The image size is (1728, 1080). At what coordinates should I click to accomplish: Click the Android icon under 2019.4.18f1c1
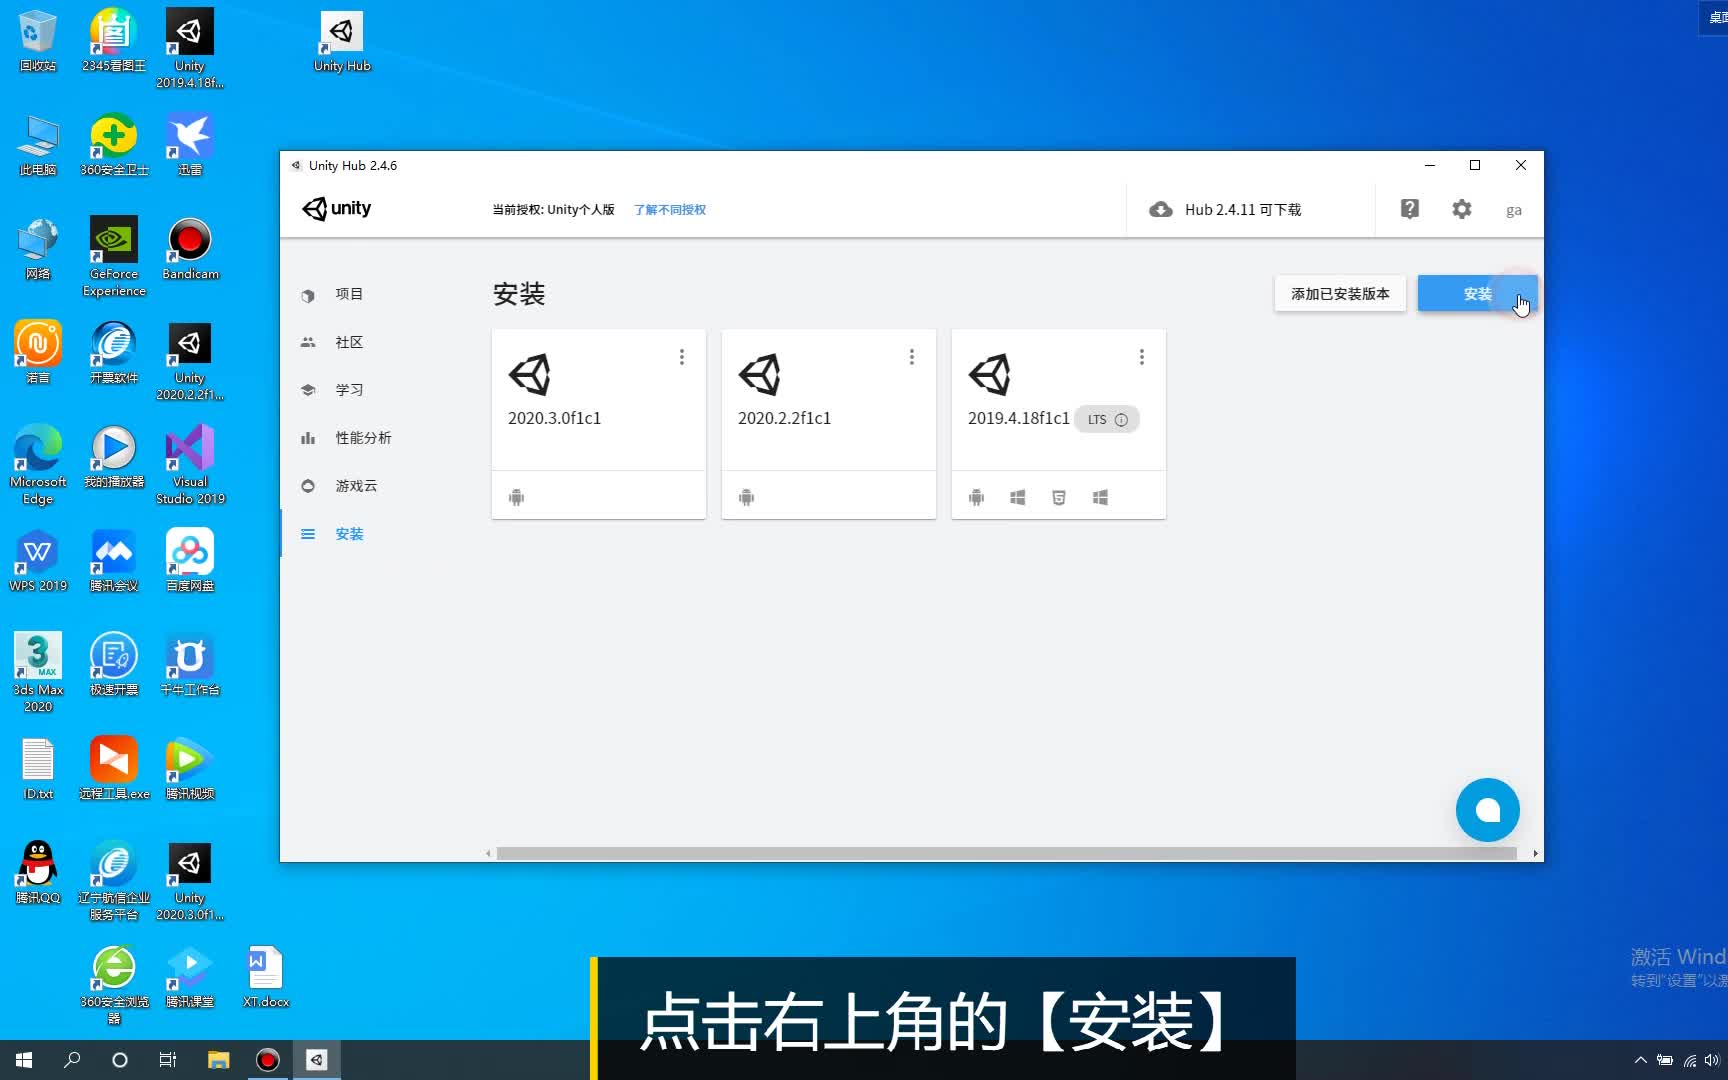976,496
